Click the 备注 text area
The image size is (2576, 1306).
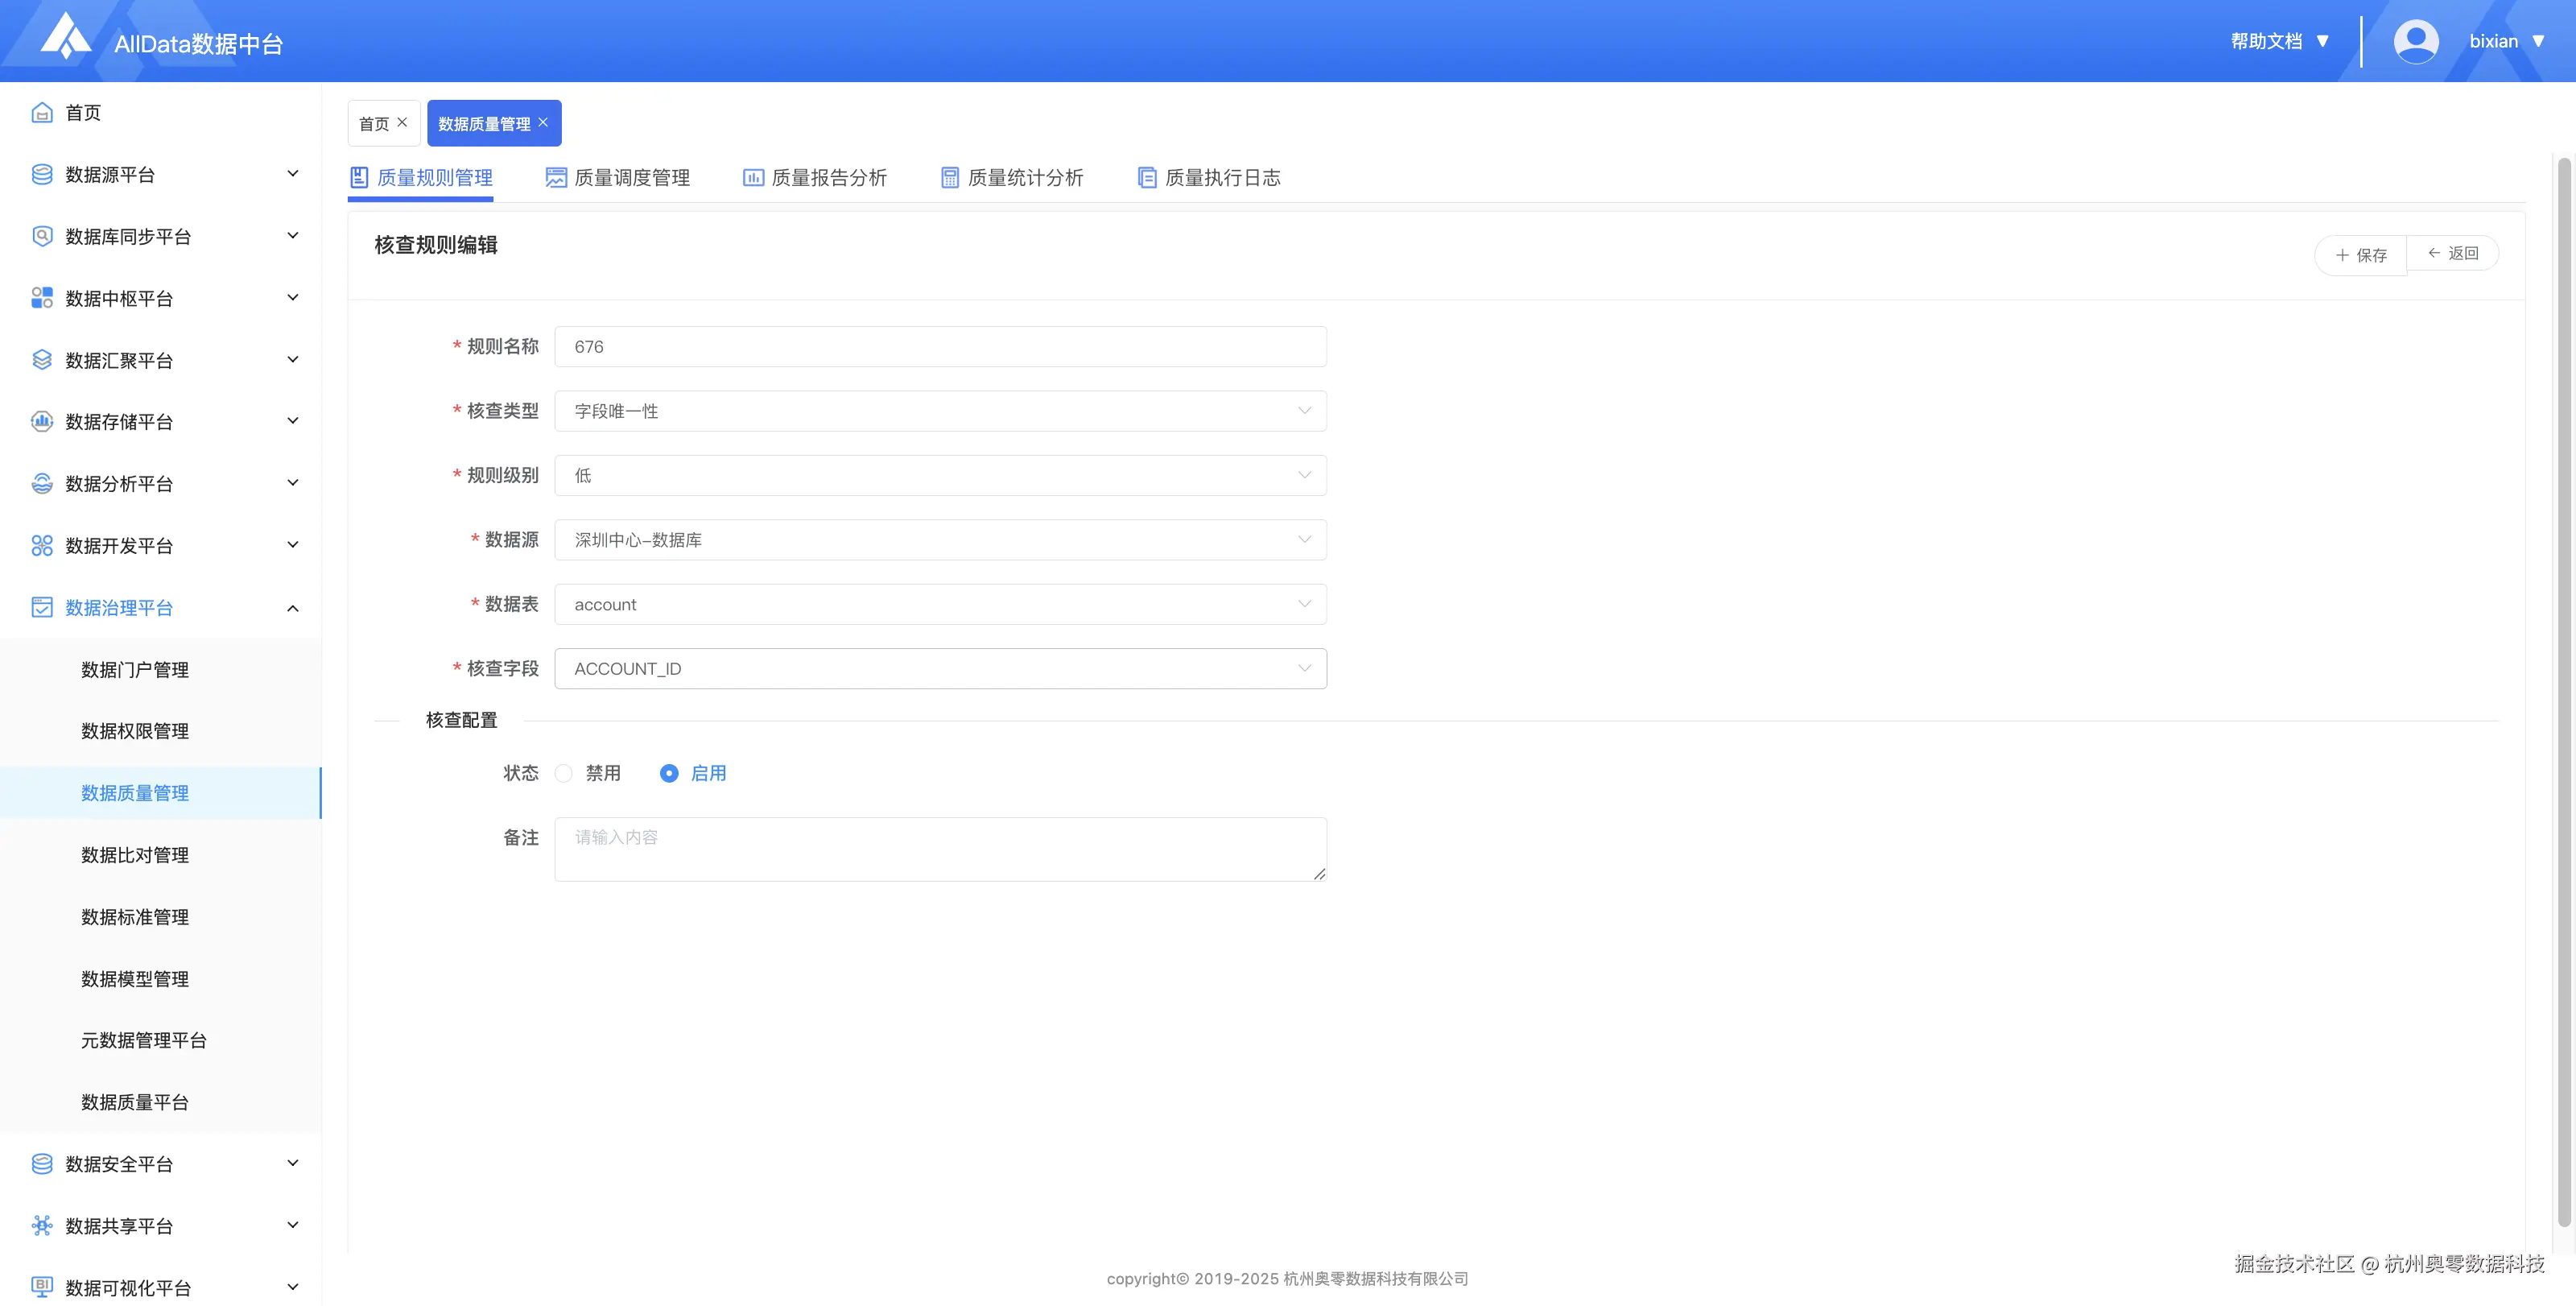pos(940,849)
